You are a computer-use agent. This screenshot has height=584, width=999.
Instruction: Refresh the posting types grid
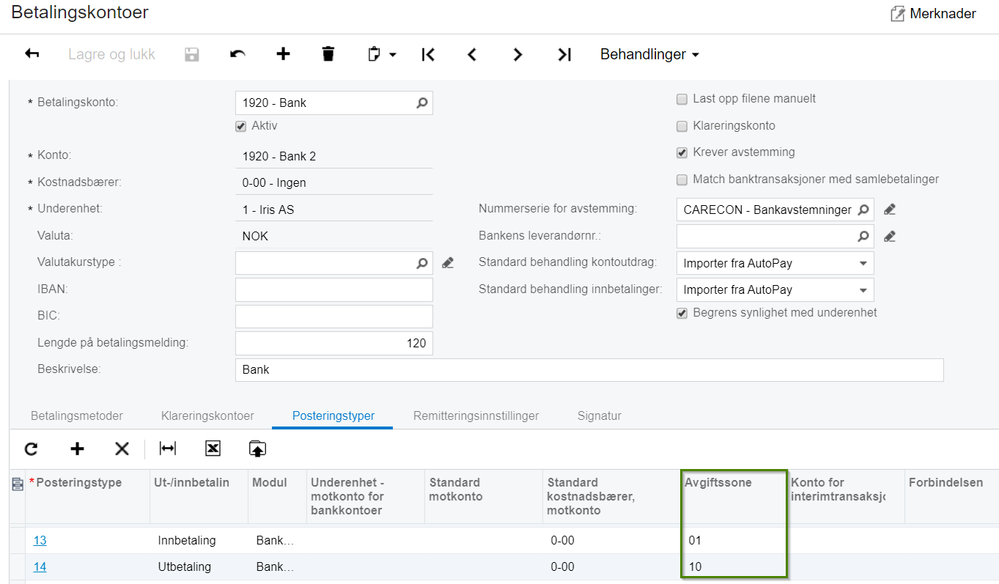(x=31, y=449)
